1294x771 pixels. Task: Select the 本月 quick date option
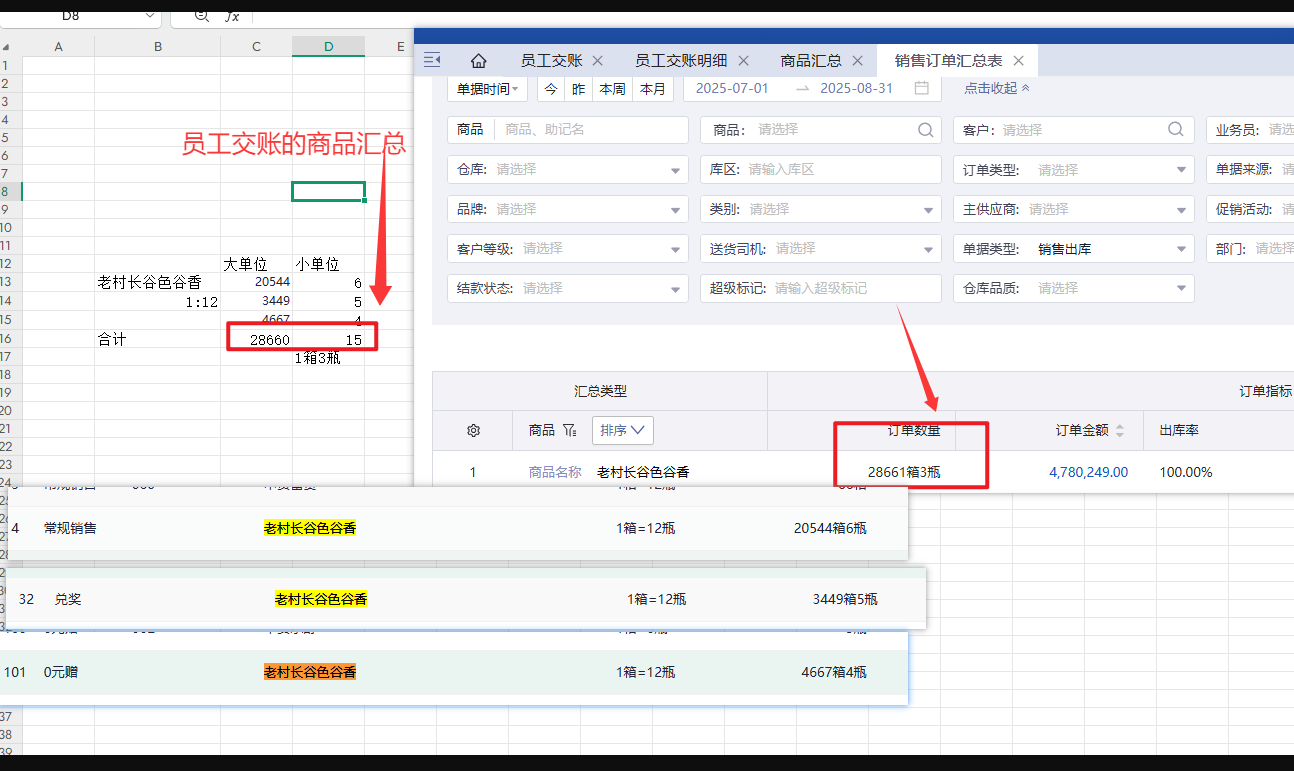tap(652, 89)
